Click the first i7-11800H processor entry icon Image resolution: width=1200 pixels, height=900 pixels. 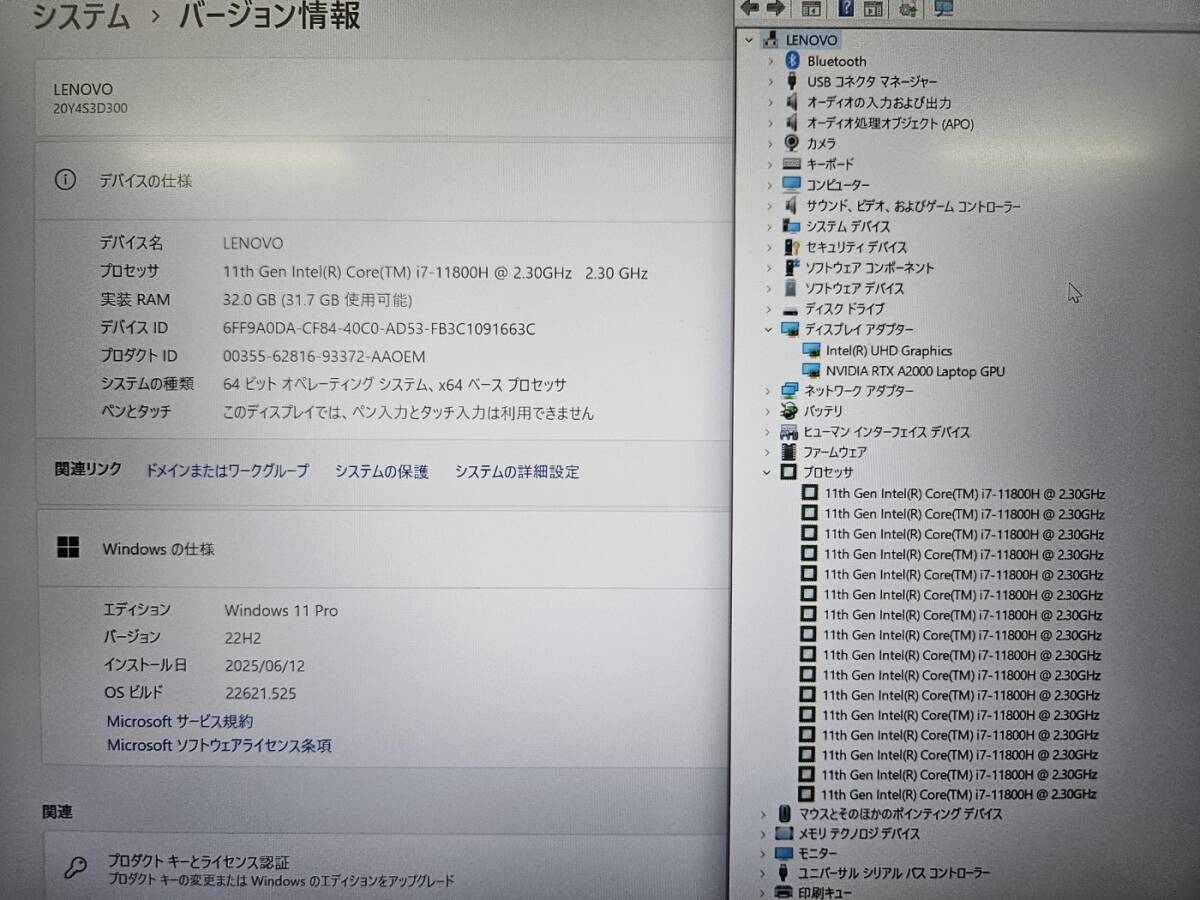click(x=810, y=493)
